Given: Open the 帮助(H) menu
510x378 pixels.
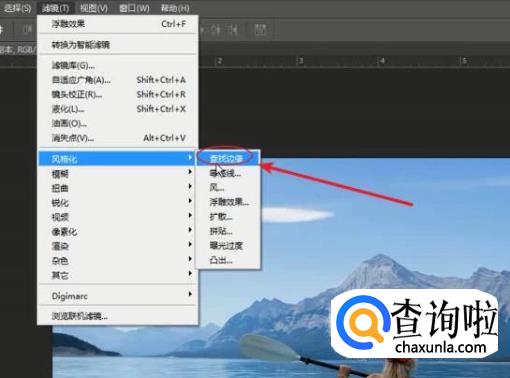Looking at the screenshot, I should coord(175,8).
